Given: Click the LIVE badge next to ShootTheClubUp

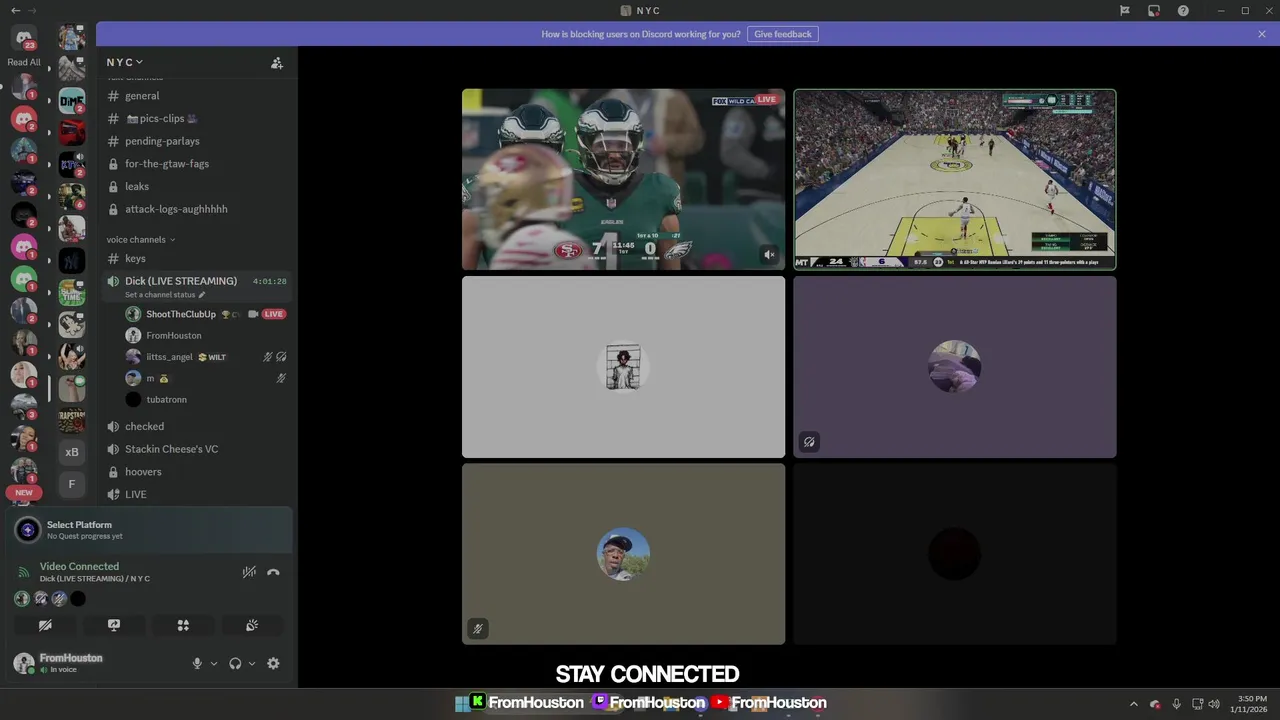Looking at the screenshot, I should pyautogui.click(x=274, y=314).
